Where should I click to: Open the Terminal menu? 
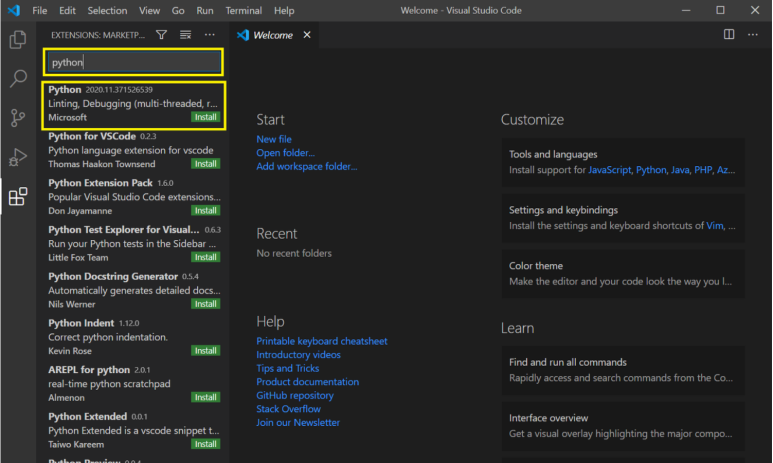click(244, 10)
